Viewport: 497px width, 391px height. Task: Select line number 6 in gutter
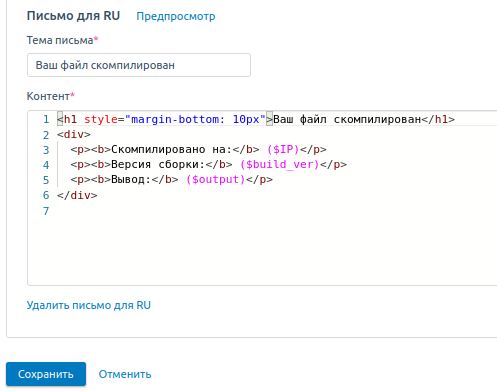tap(46, 195)
